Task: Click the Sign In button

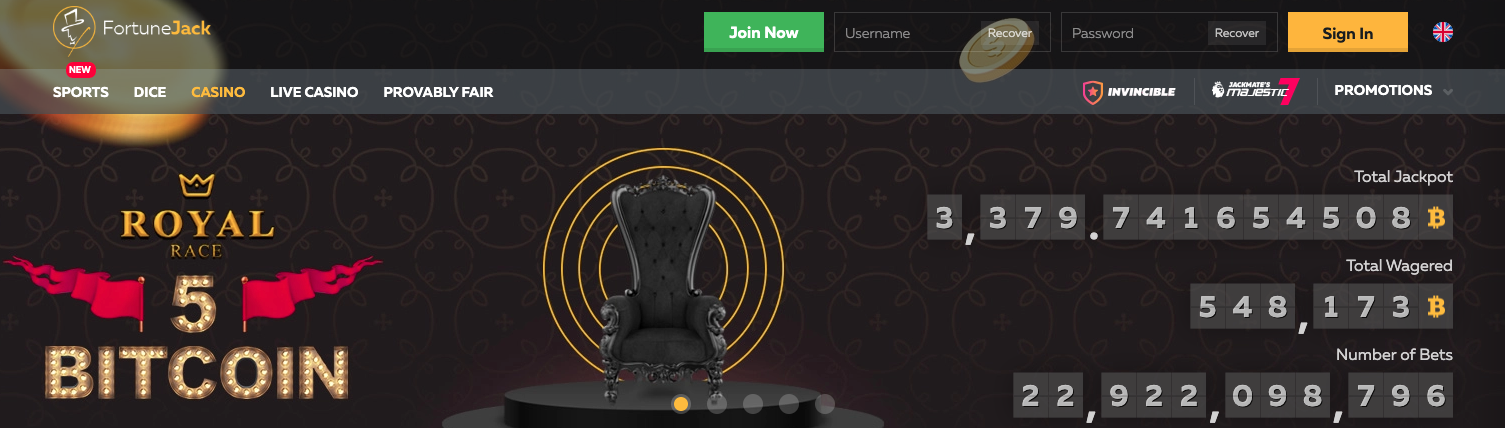Action: point(1348,32)
